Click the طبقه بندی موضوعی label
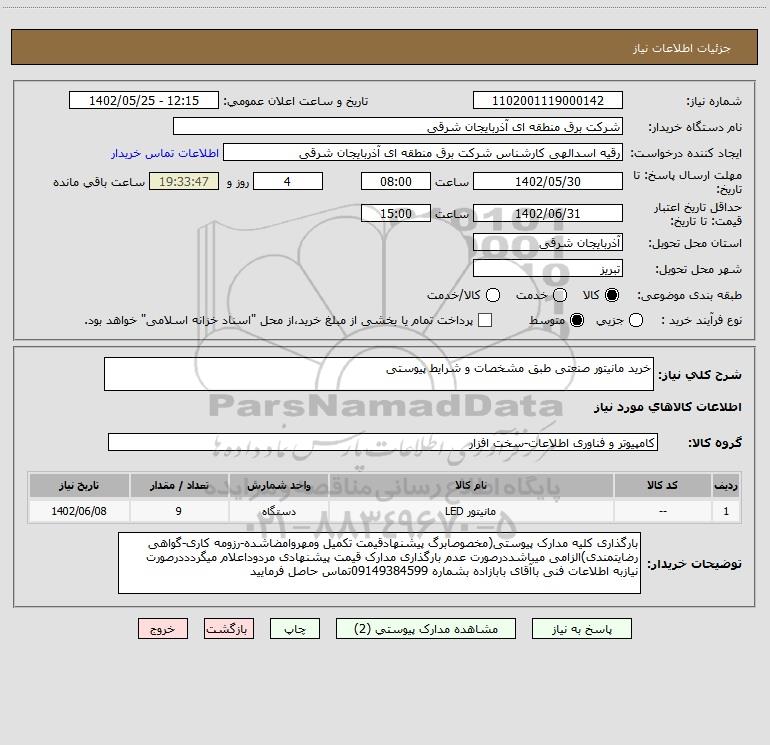Screen dimensions: 770x745 pyautogui.click(x=689, y=295)
